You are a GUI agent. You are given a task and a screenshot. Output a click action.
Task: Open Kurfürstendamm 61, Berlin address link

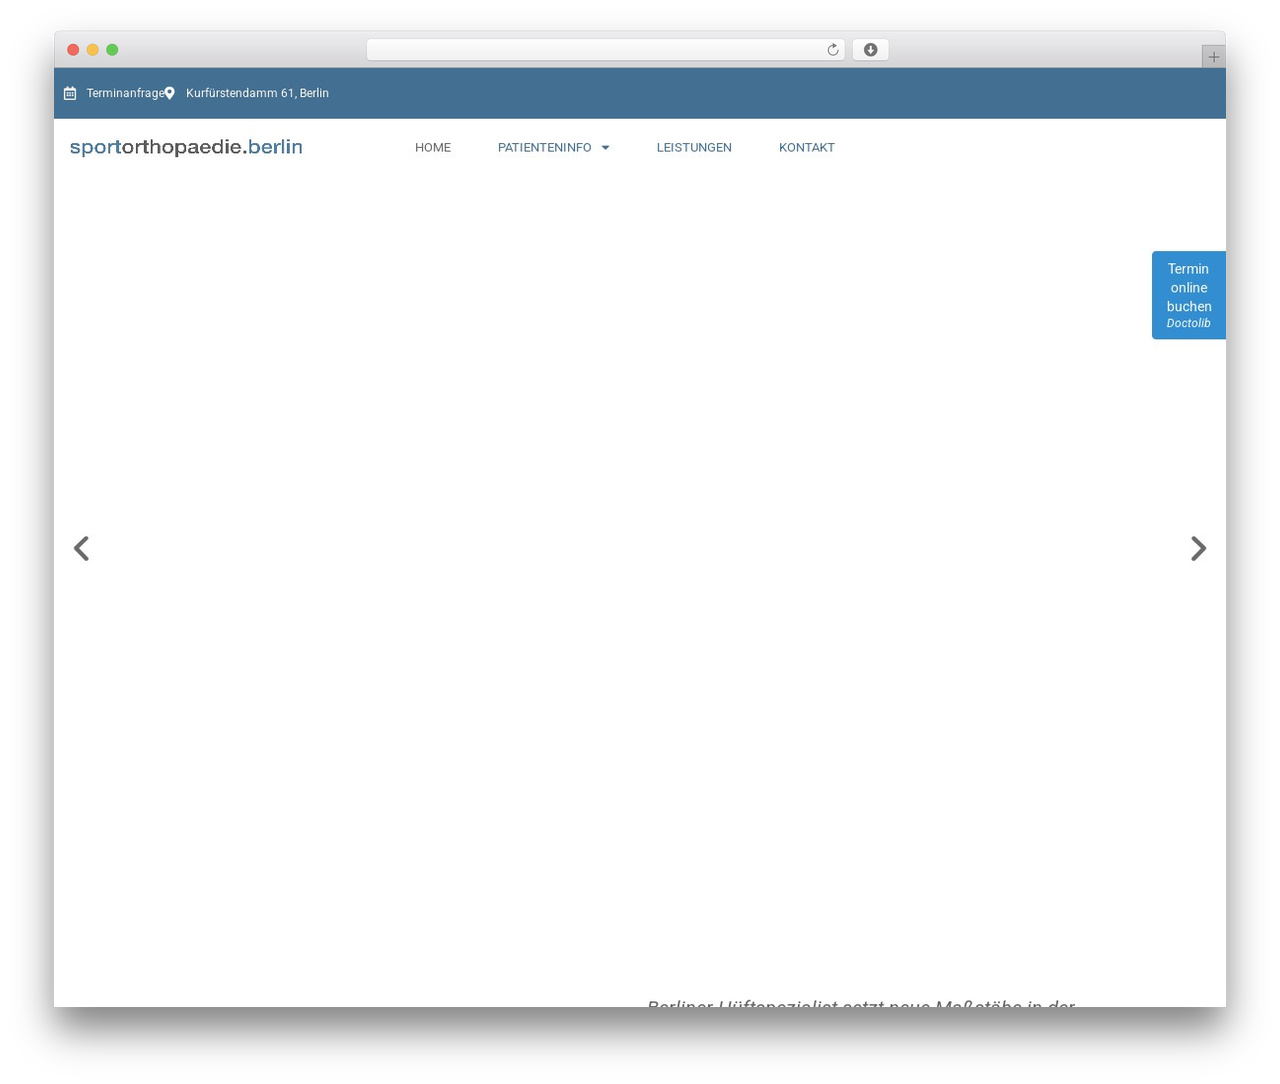click(257, 93)
